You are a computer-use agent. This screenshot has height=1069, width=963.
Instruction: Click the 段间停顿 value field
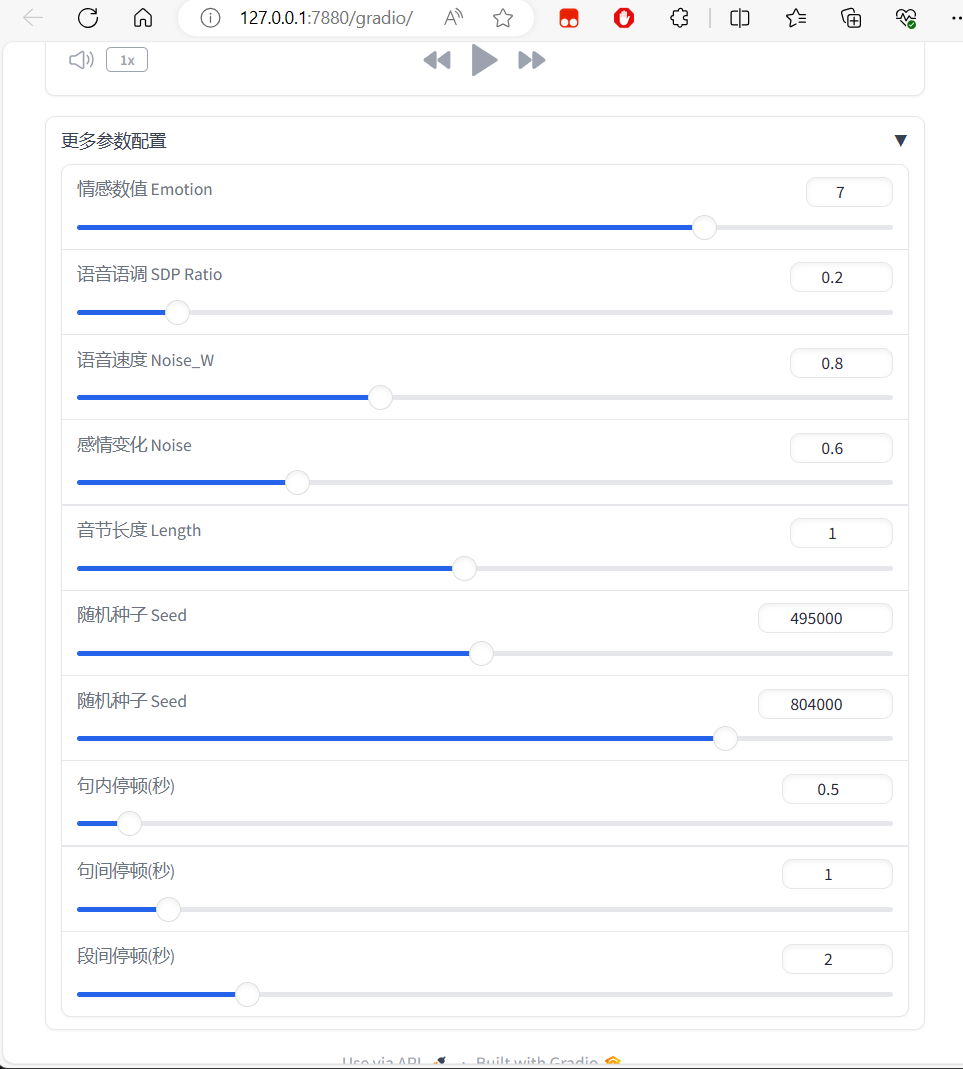click(x=837, y=959)
